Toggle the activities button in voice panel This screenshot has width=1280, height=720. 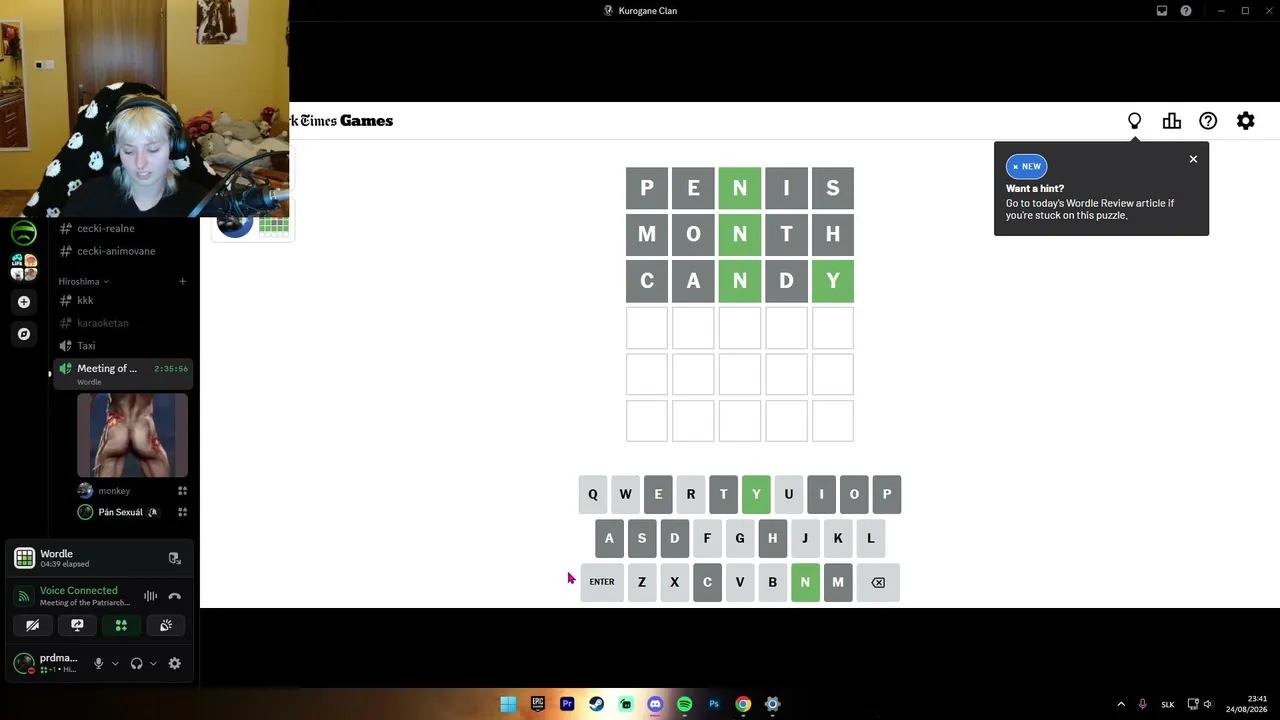[121, 626]
